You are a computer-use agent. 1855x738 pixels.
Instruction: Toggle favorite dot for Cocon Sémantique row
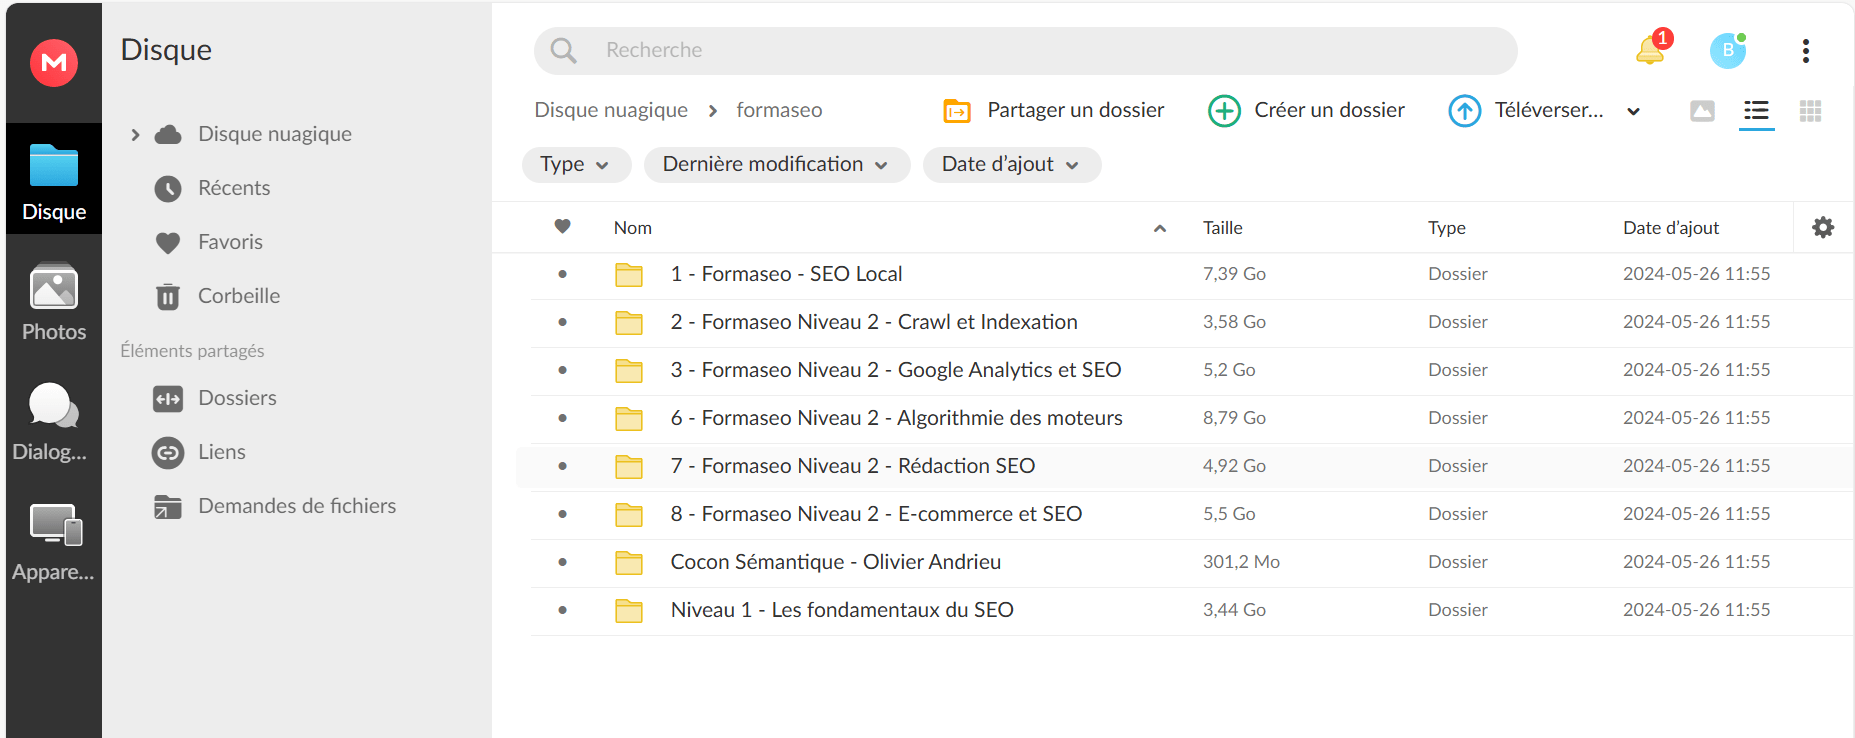(x=563, y=562)
